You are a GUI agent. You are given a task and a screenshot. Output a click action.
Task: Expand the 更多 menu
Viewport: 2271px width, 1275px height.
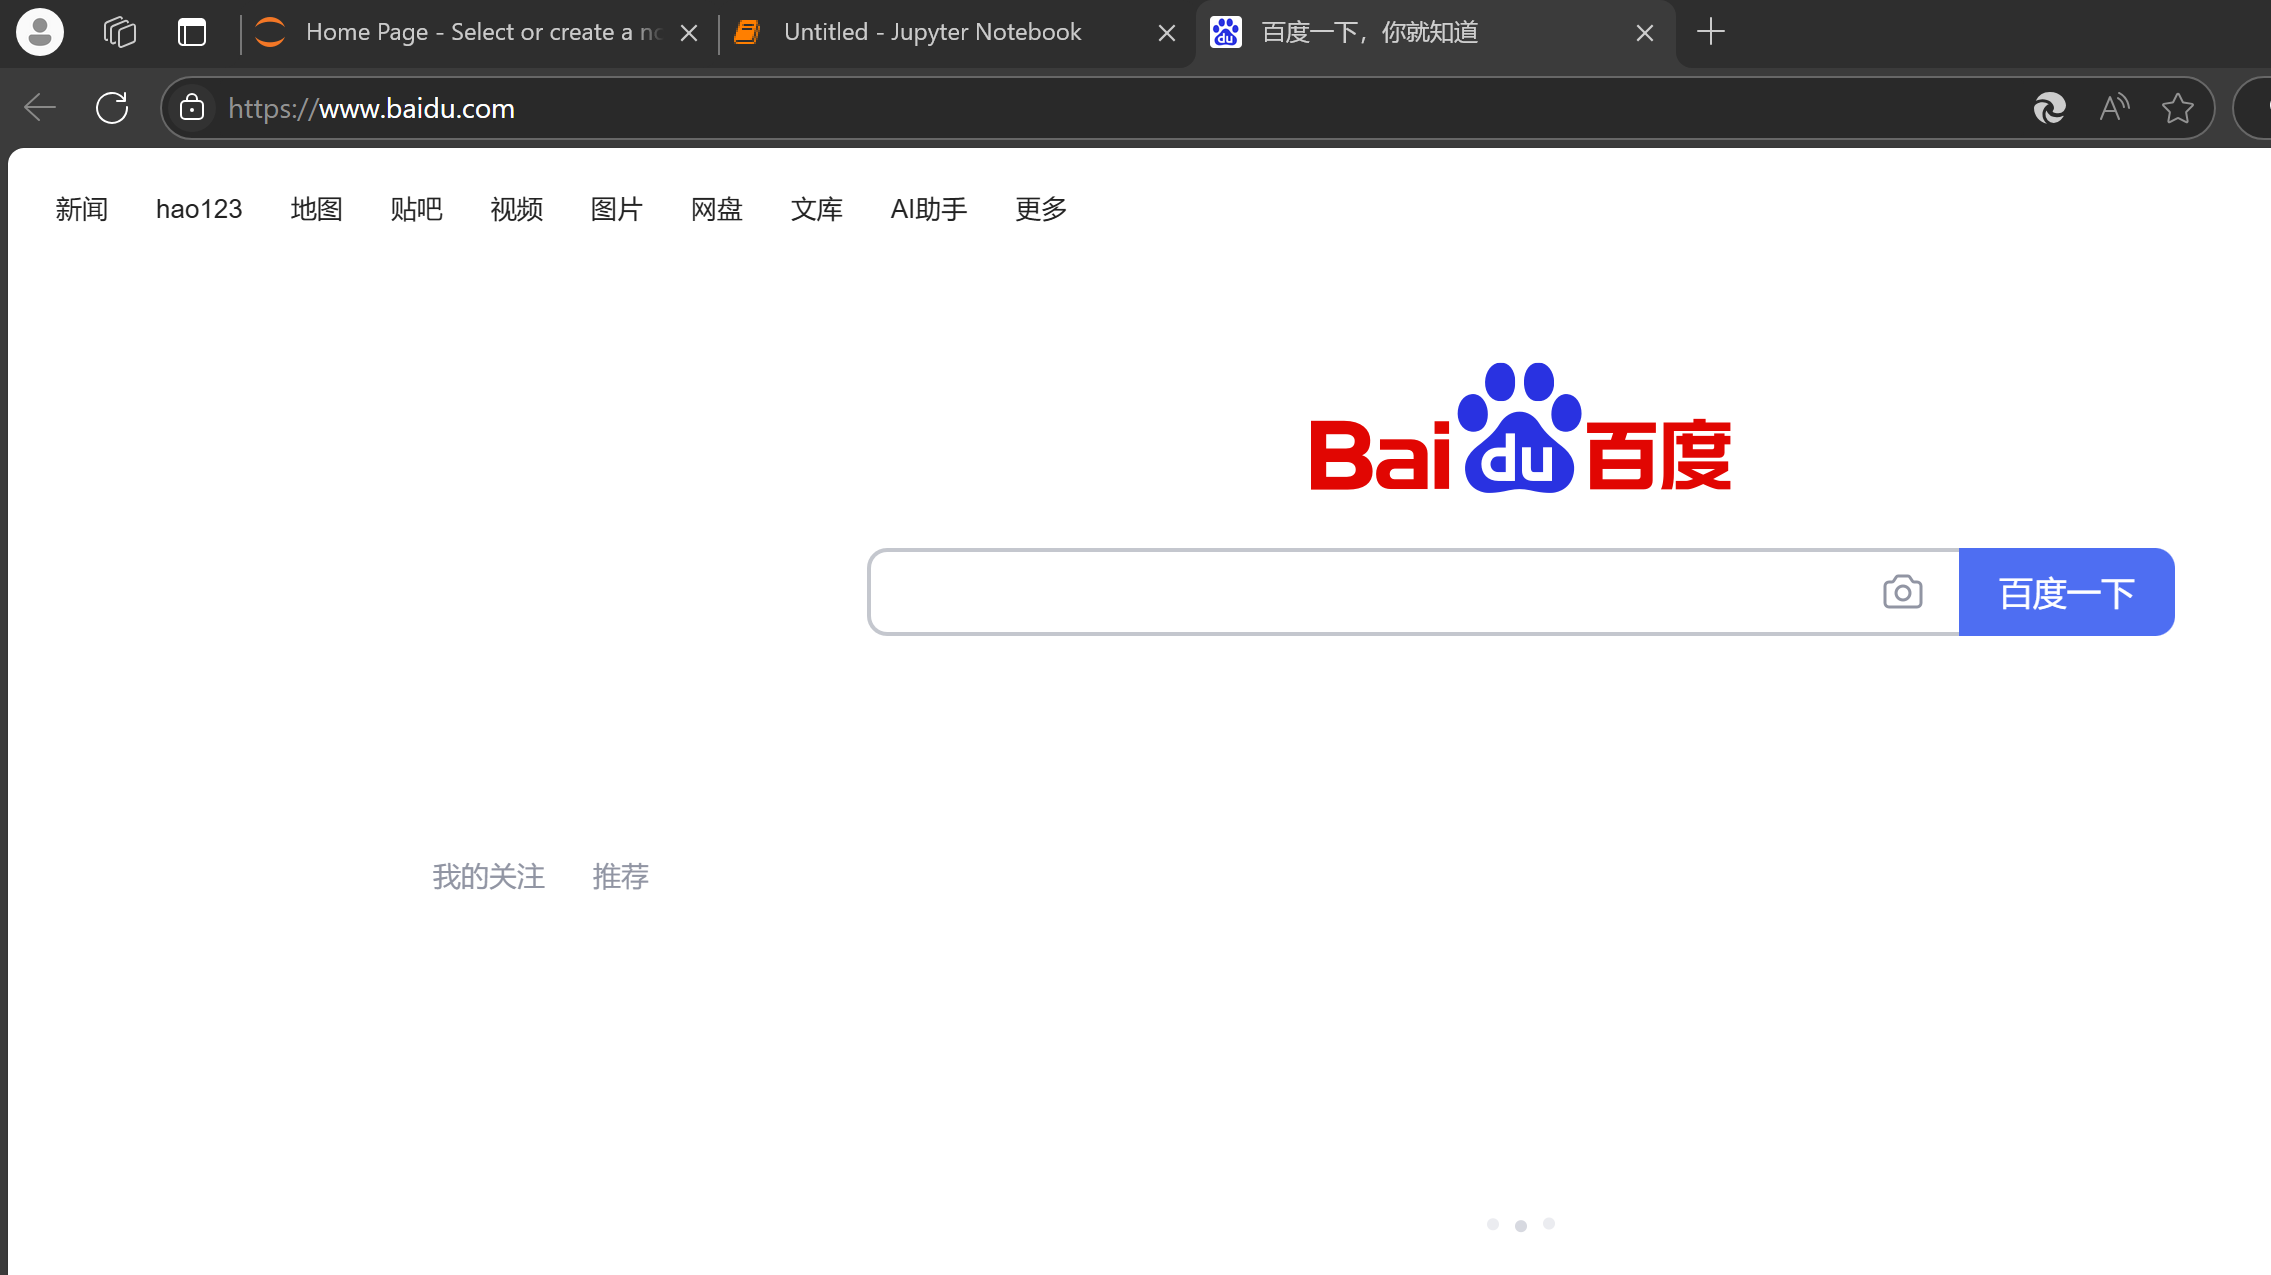1040,209
